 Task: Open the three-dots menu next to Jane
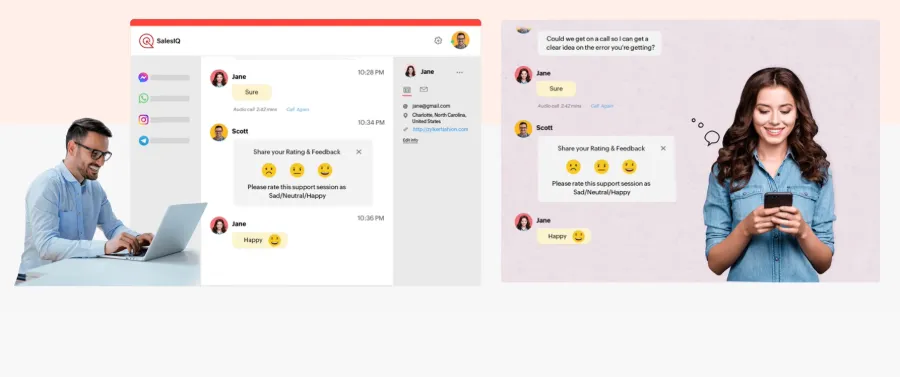[460, 72]
